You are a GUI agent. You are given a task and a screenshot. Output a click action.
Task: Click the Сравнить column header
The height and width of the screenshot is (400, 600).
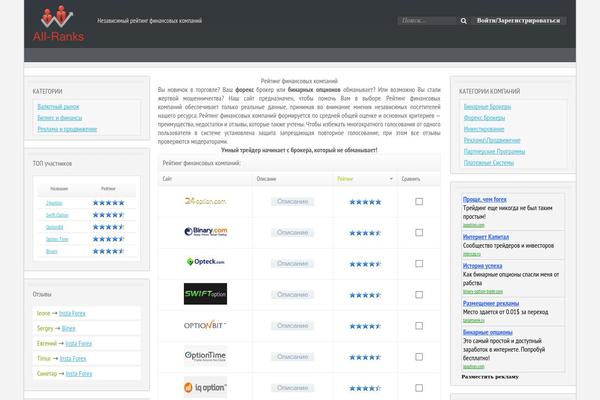click(x=411, y=179)
